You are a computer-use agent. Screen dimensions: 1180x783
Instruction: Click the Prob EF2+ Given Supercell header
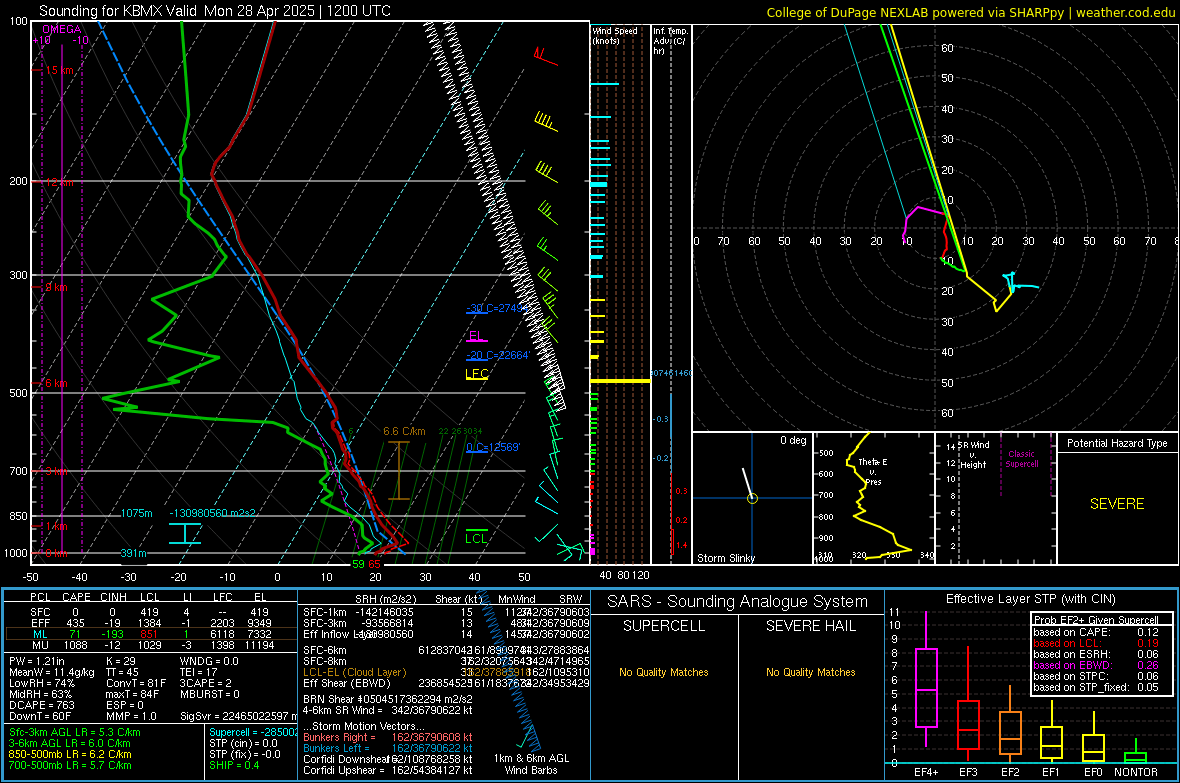pos(1096,620)
